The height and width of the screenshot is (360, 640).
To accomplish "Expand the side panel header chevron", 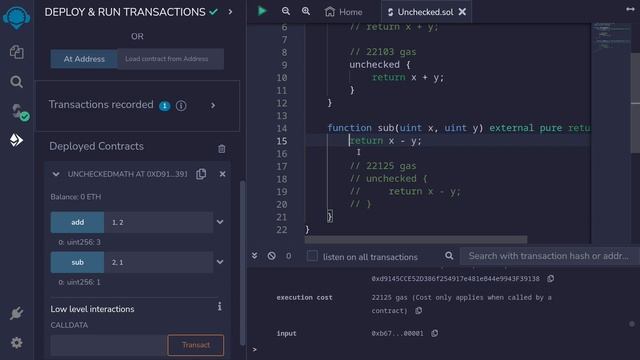I will tap(230, 12).
